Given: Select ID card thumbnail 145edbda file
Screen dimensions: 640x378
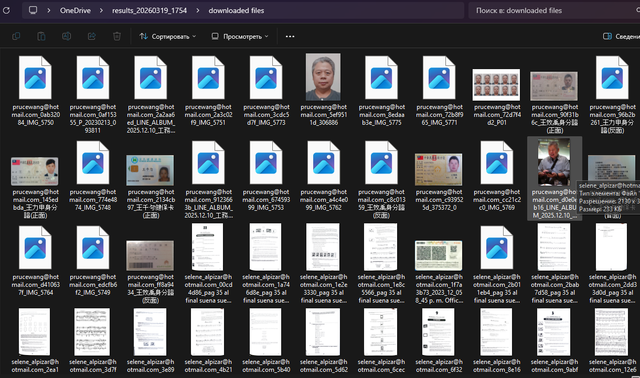Looking at the screenshot, I should coord(35,171).
